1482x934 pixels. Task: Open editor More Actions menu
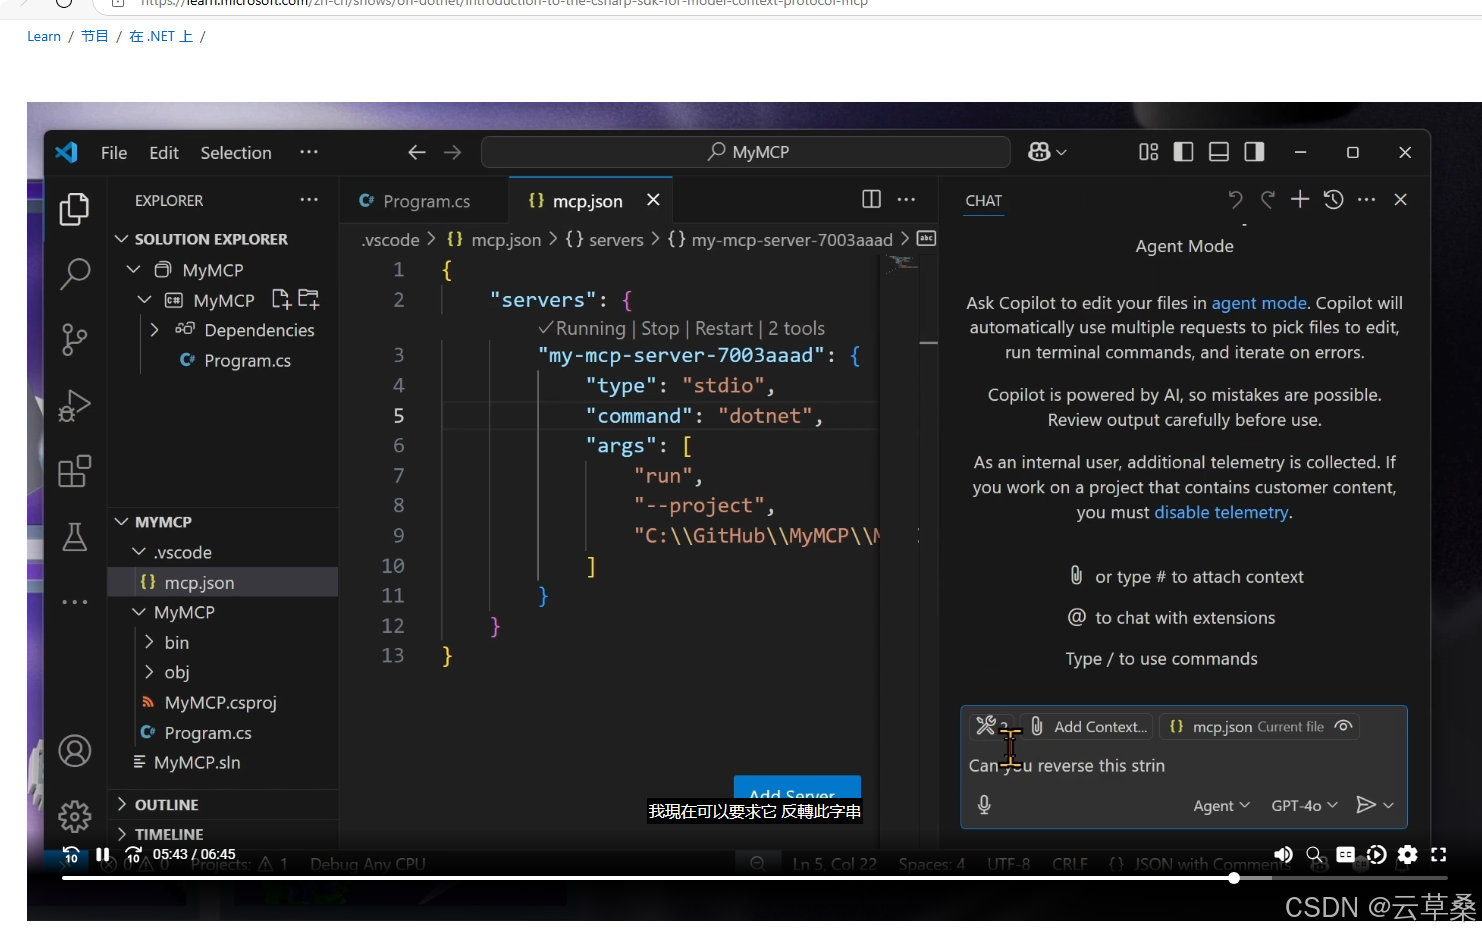pos(906,199)
